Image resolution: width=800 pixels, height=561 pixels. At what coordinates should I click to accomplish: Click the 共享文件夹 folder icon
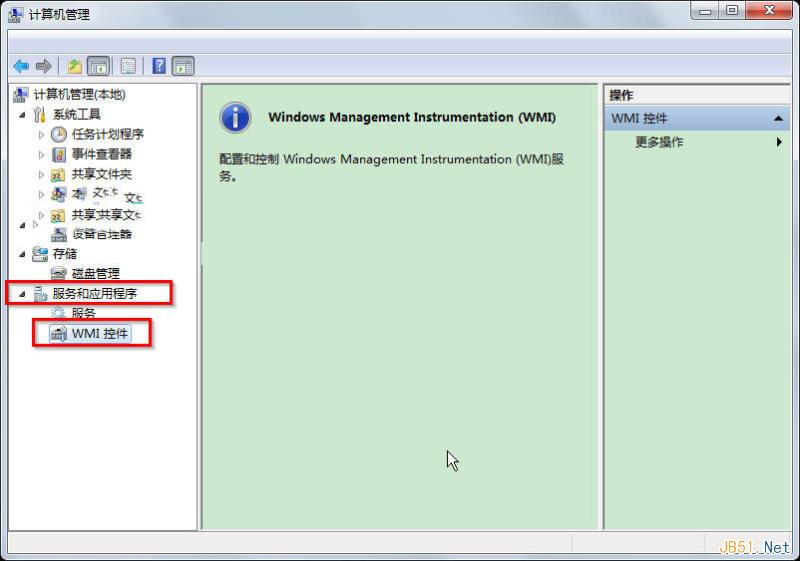tap(58, 174)
